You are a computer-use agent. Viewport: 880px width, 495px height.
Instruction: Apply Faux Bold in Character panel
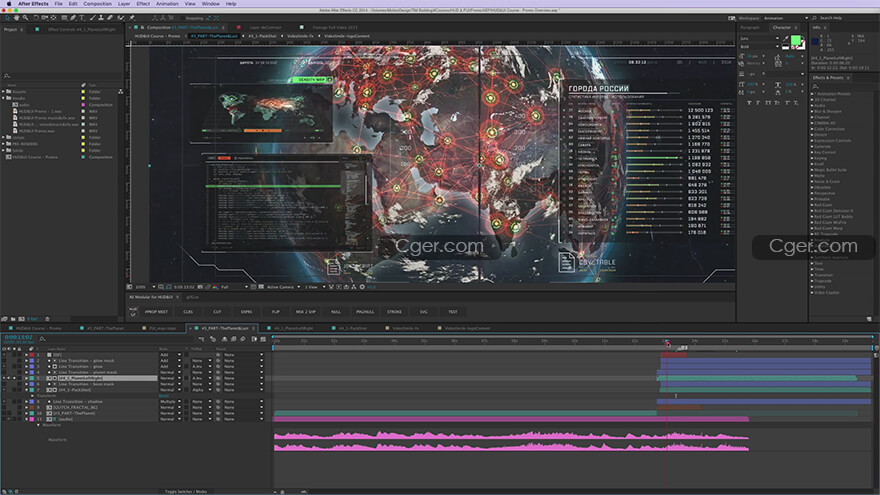(749, 103)
